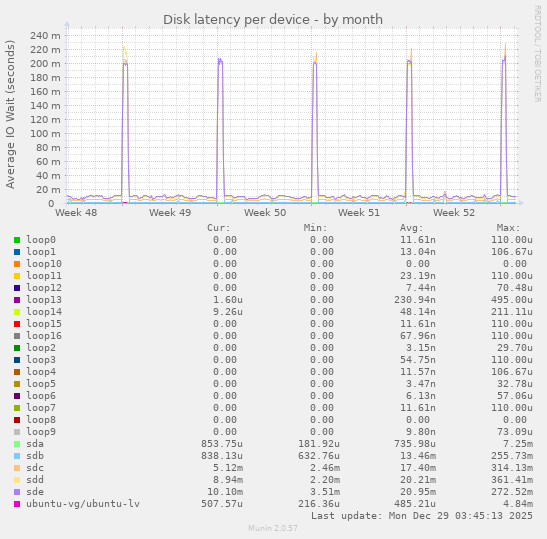Viewport: 547px width, 539px height.
Task: Click the 'Last update' timestamp line
Action: 422,516
